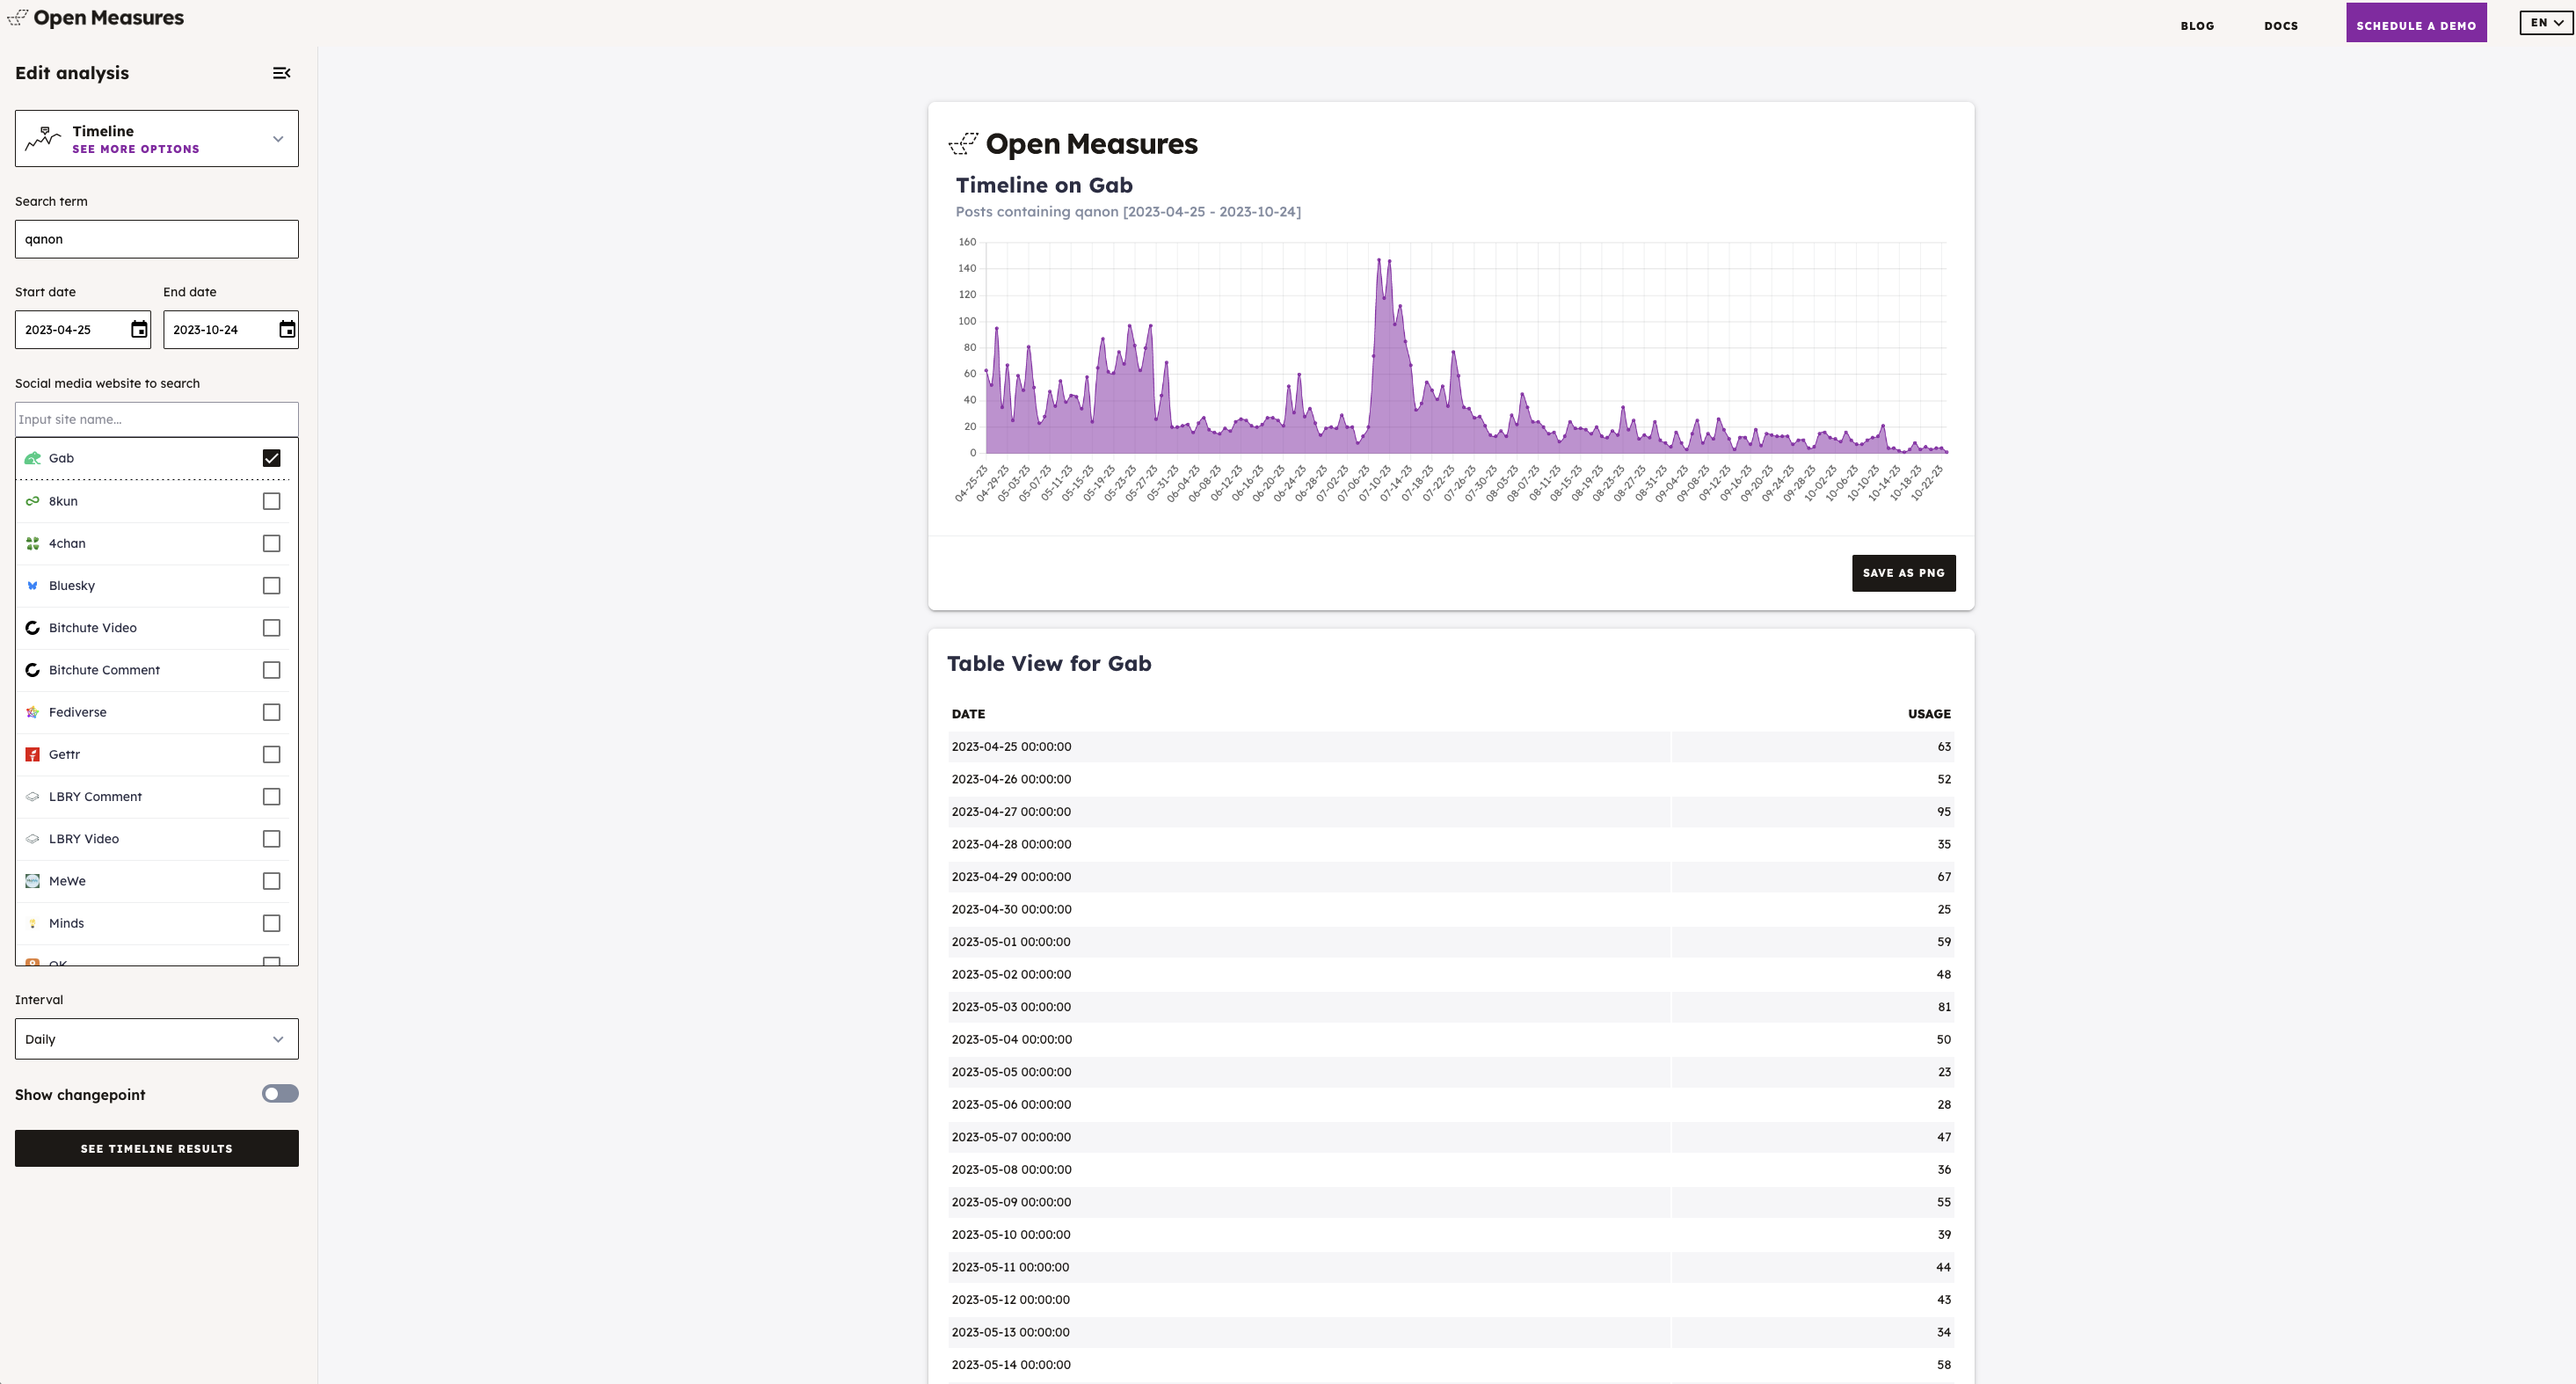Check the Bitchute Video checkbox
Screen dimensions: 2576x1384
(x=271, y=628)
